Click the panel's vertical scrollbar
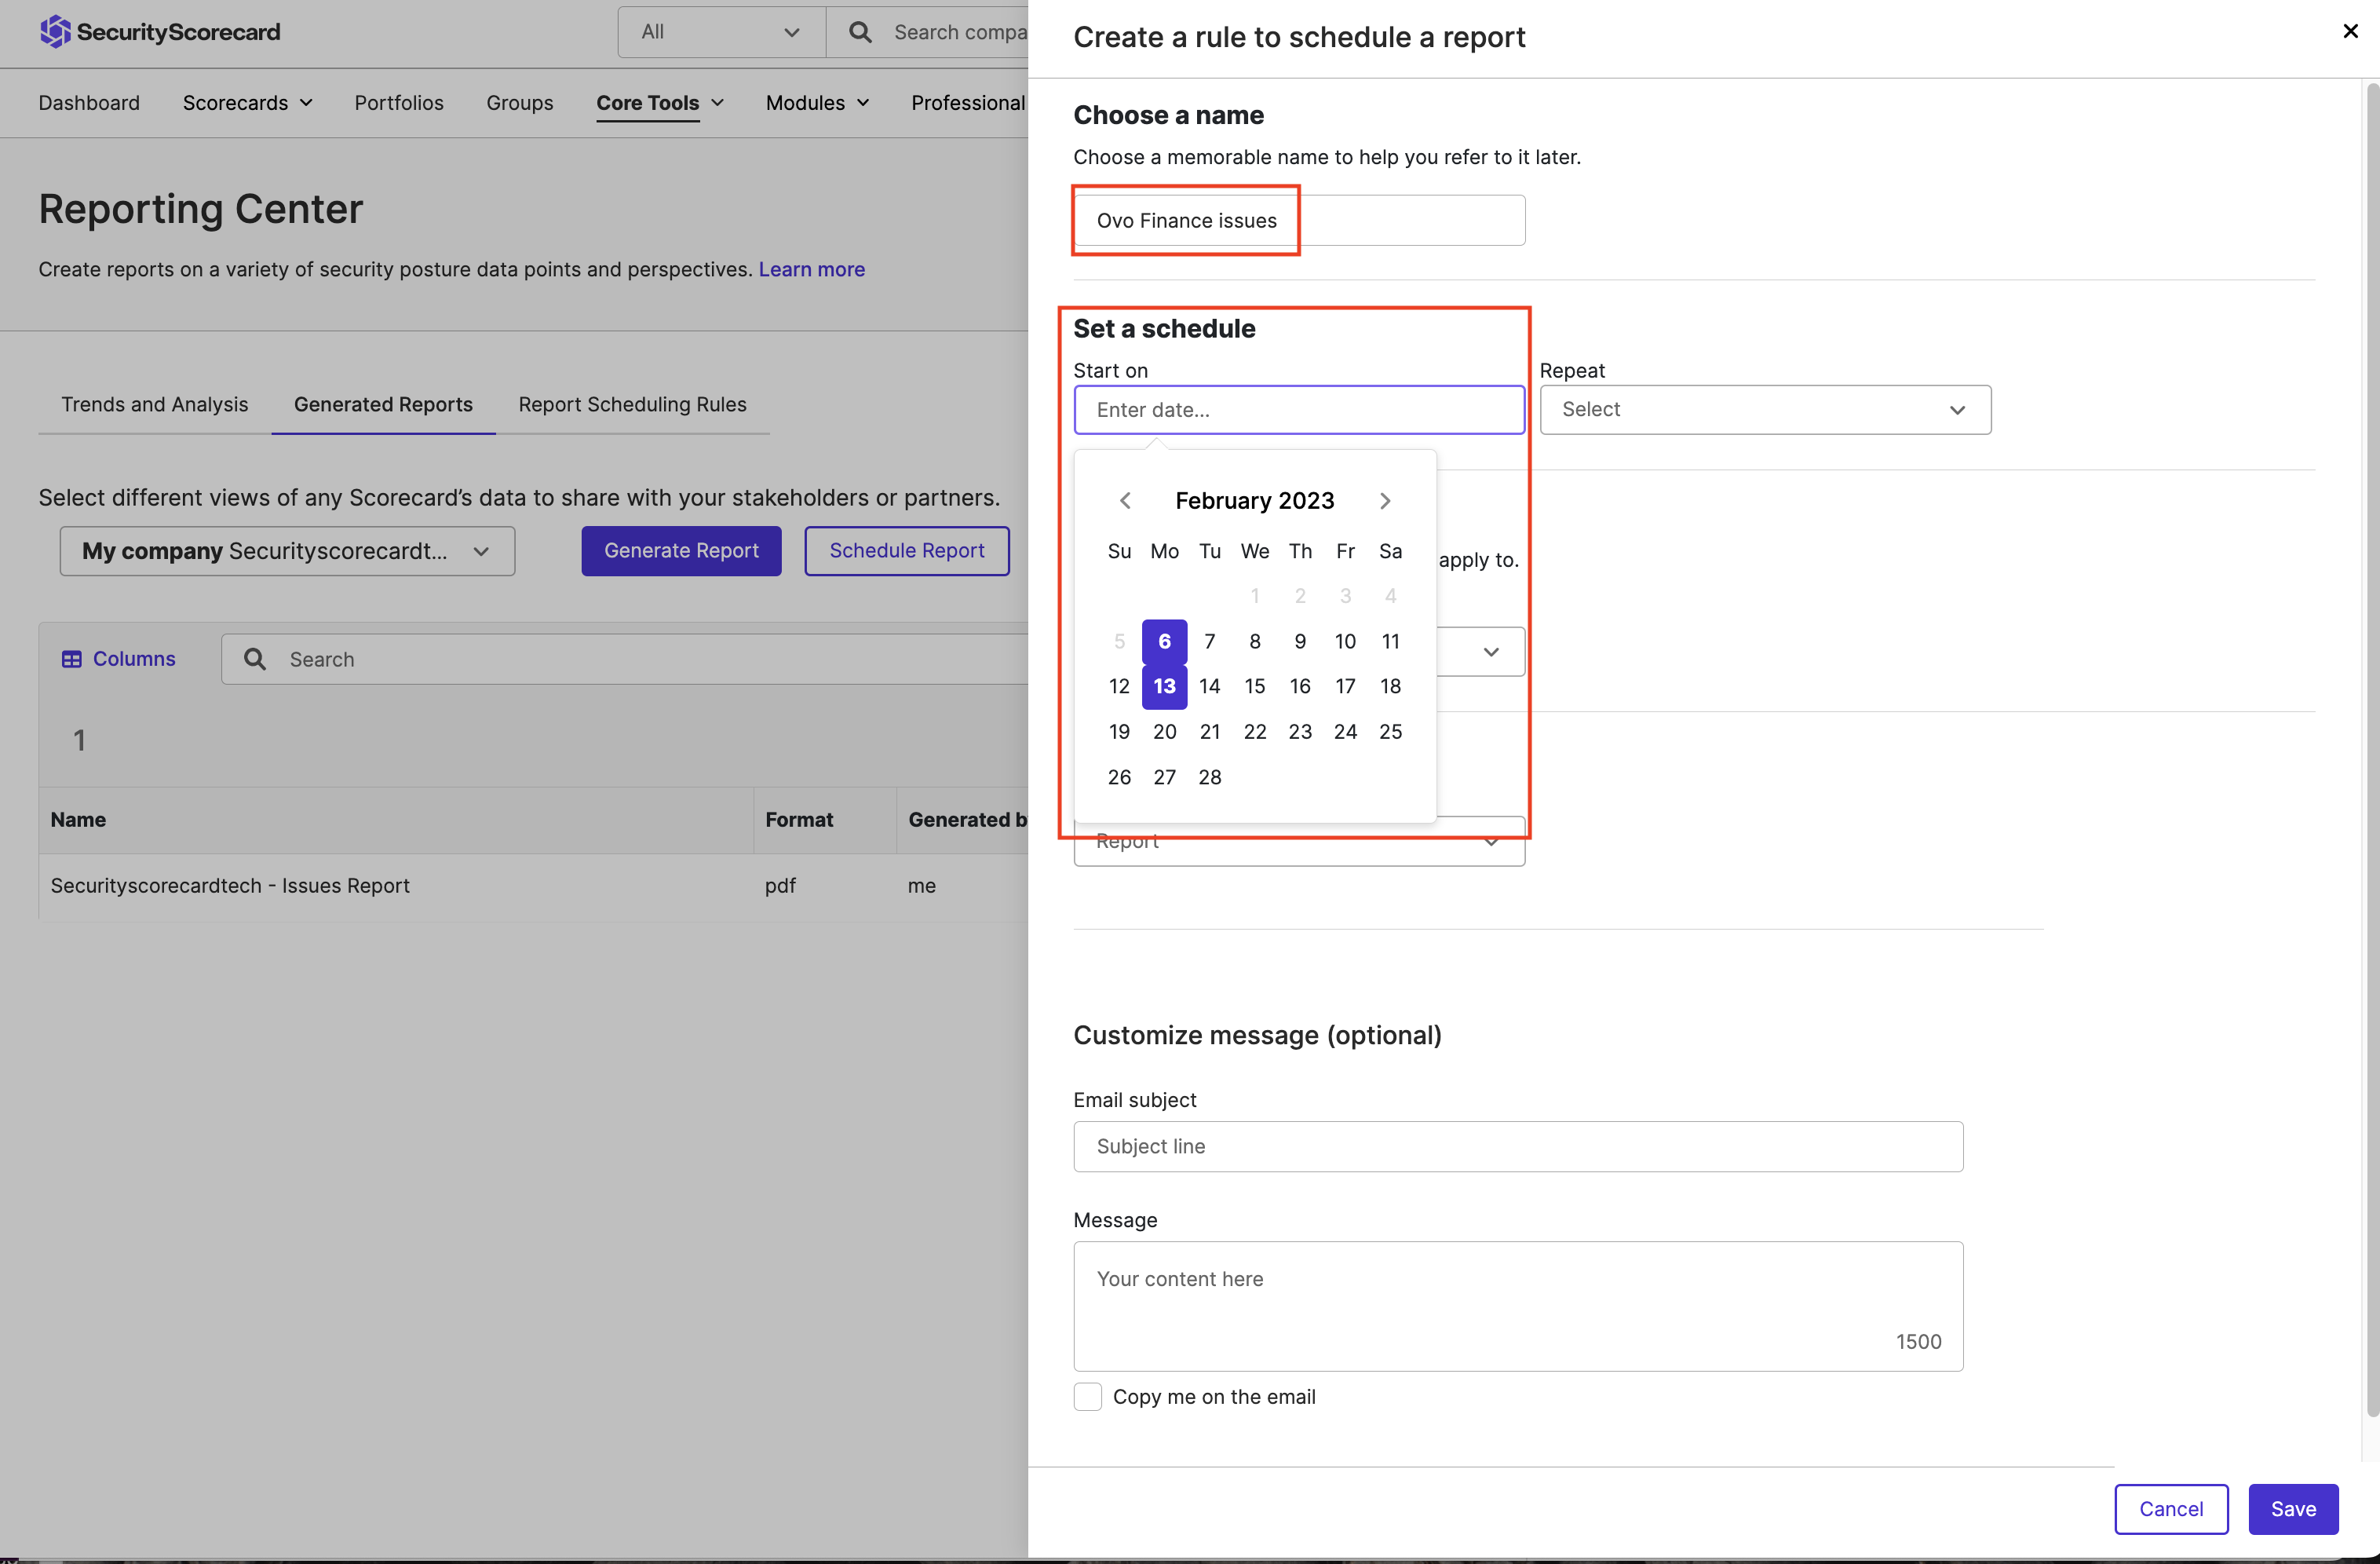The width and height of the screenshot is (2380, 1564). [x=2371, y=750]
